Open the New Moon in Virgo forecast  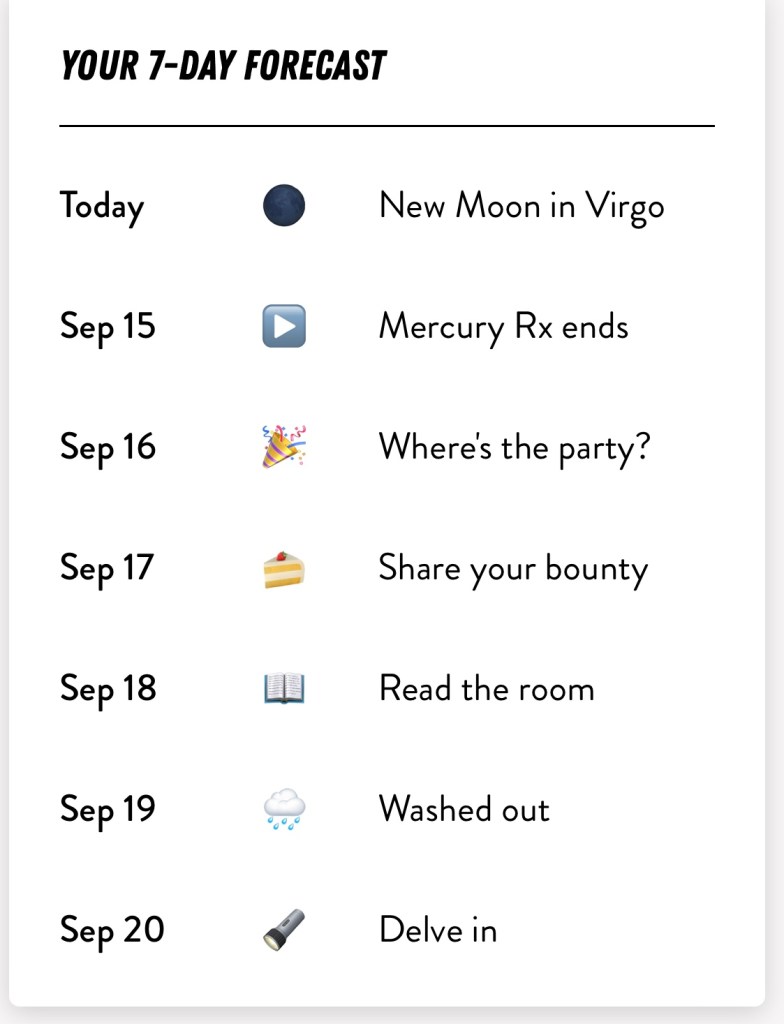521,207
